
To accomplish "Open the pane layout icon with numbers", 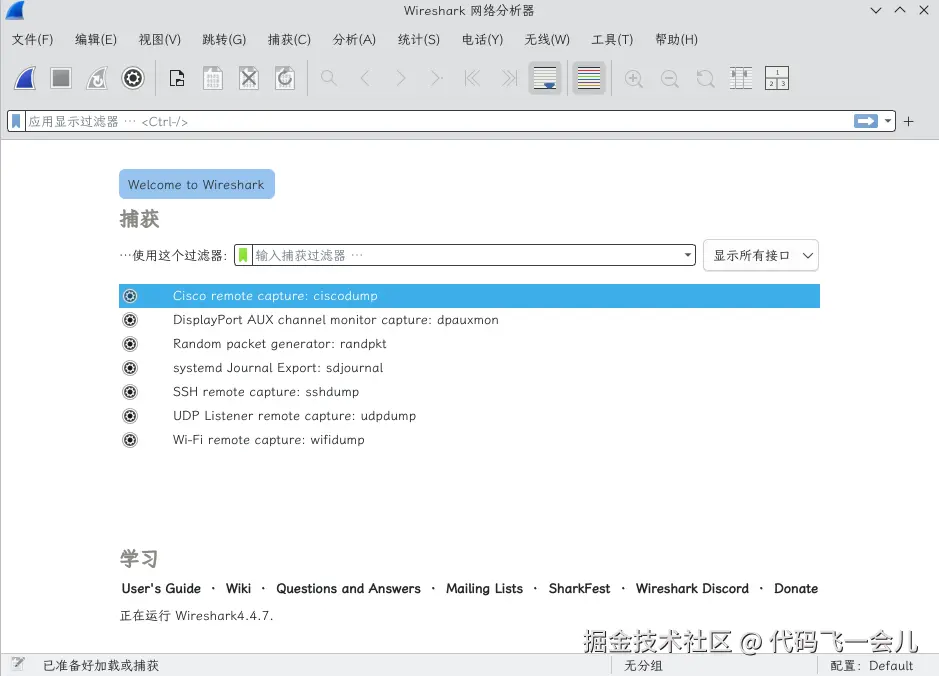I will pyautogui.click(x=777, y=78).
